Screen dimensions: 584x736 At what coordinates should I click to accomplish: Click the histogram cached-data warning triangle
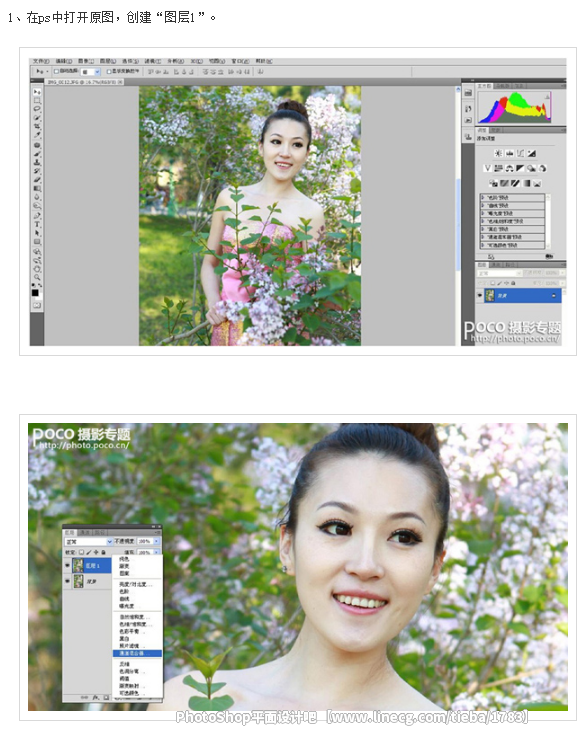tap(547, 97)
